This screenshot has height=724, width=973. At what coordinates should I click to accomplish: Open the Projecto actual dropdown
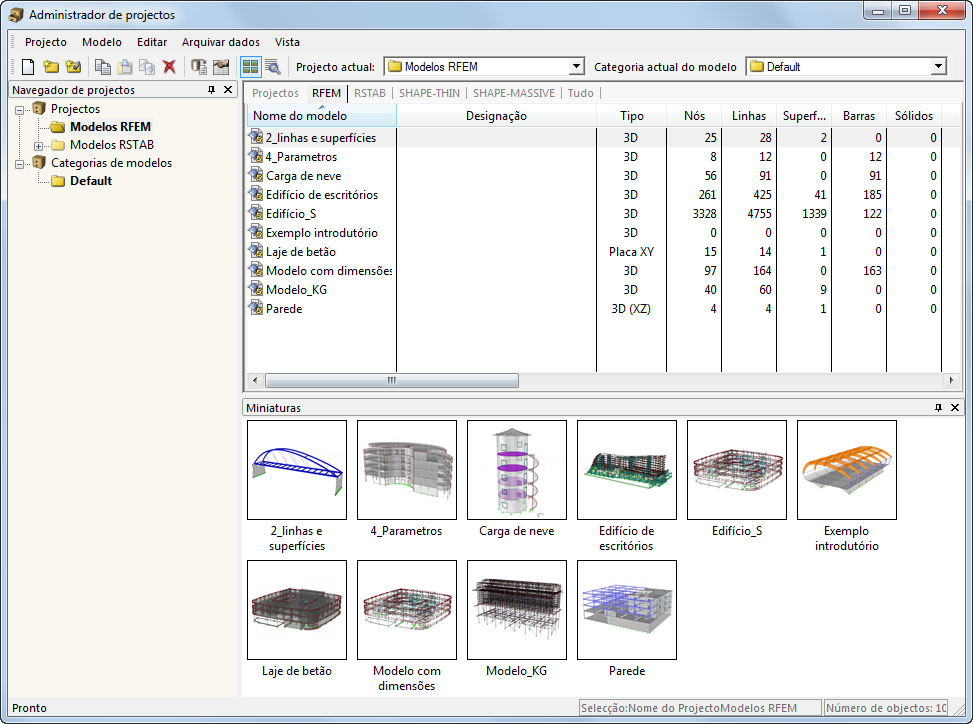tap(576, 66)
